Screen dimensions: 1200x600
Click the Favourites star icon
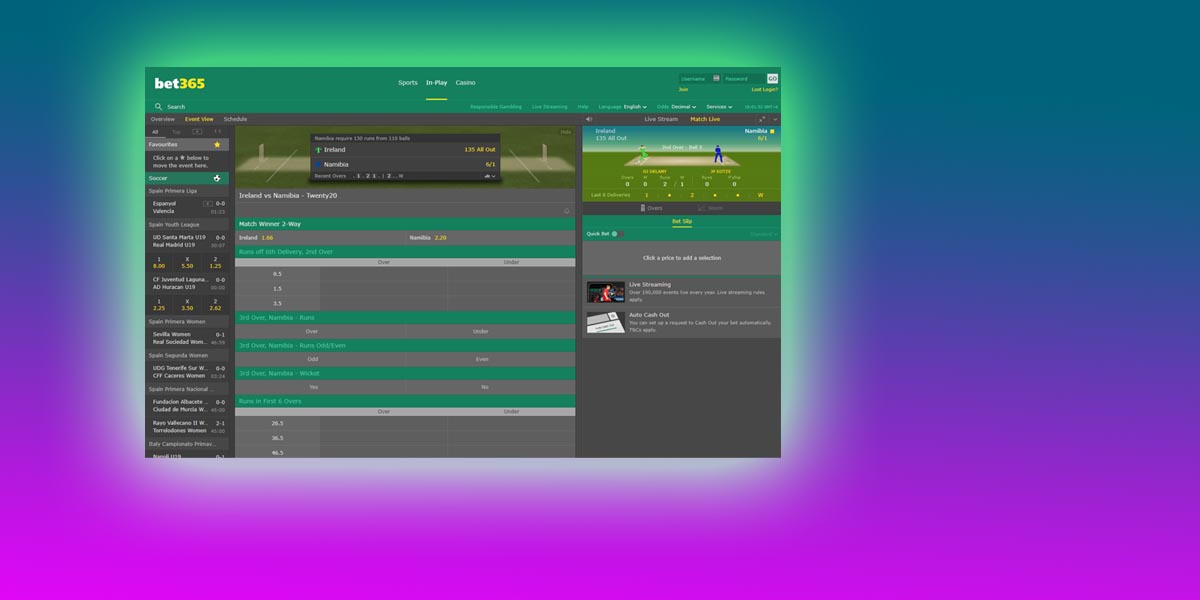pos(217,144)
